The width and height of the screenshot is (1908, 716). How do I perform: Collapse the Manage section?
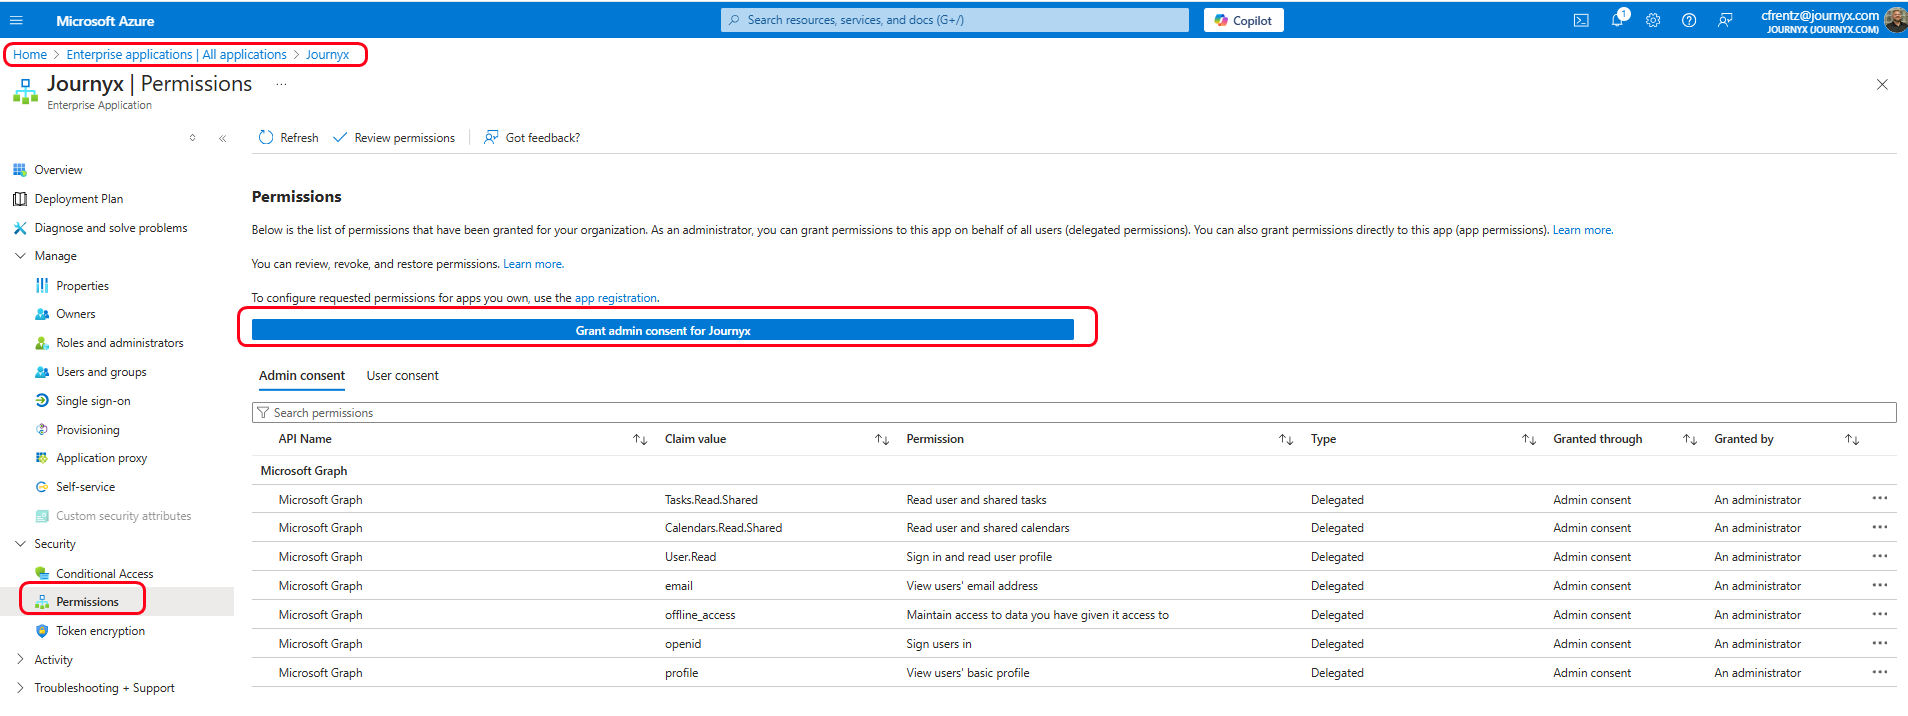20,256
